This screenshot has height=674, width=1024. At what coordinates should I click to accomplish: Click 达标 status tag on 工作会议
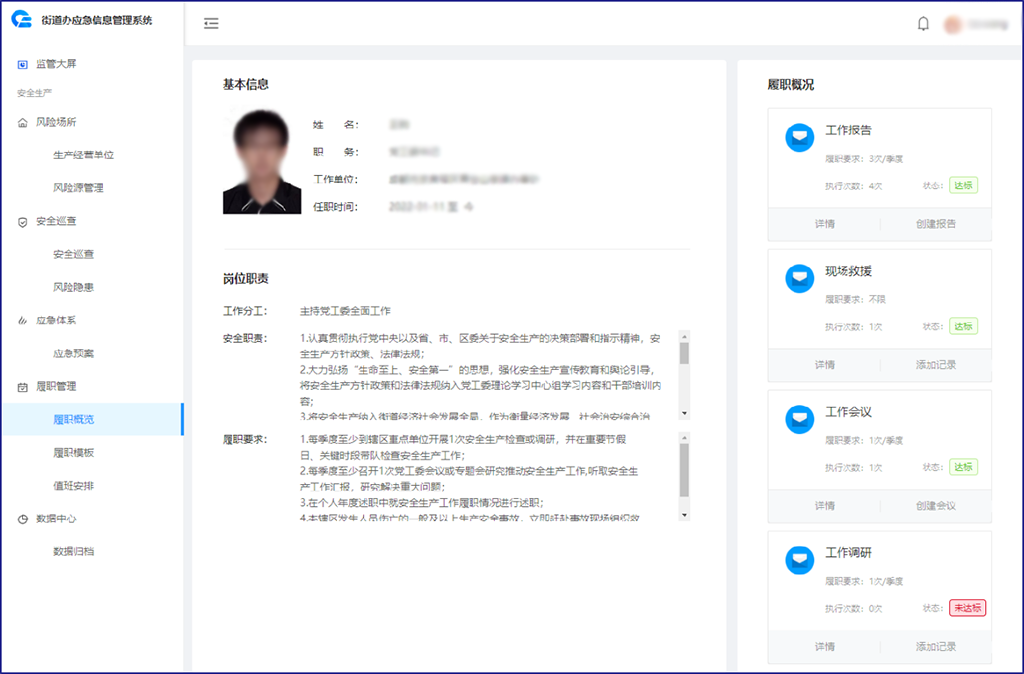[963, 467]
